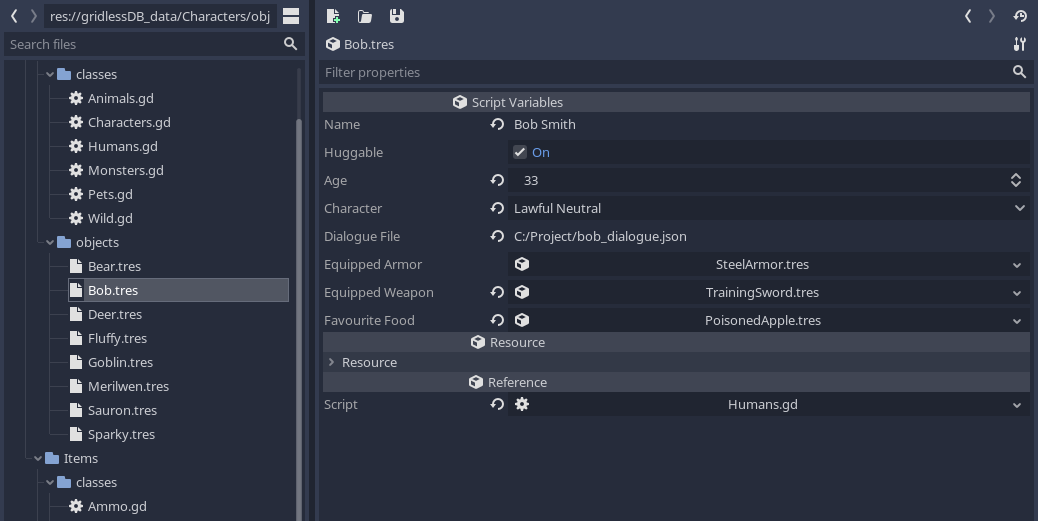Revert the Name property to default

click(497, 125)
